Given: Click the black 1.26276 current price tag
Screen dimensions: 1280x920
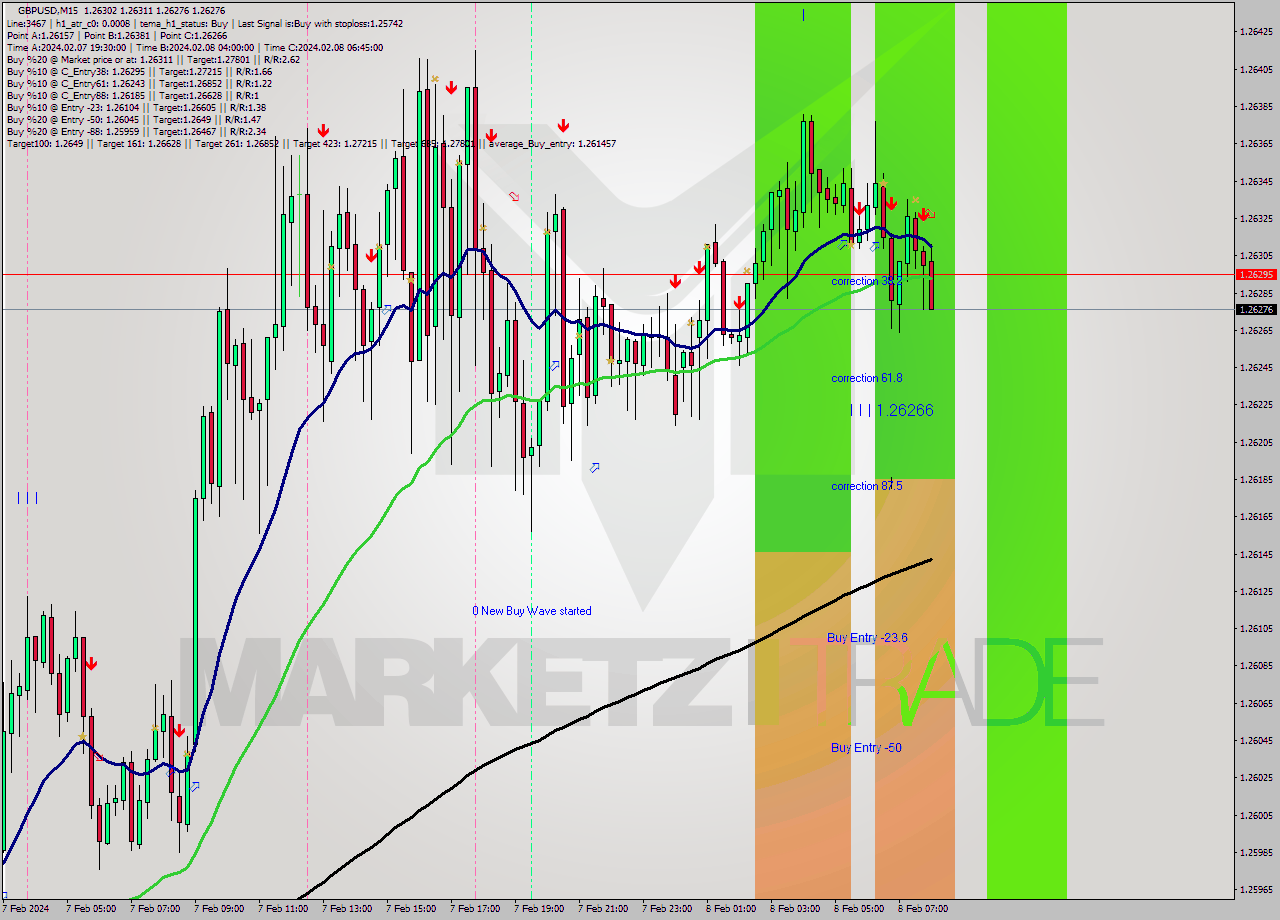Looking at the screenshot, I should (x=1256, y=309).
